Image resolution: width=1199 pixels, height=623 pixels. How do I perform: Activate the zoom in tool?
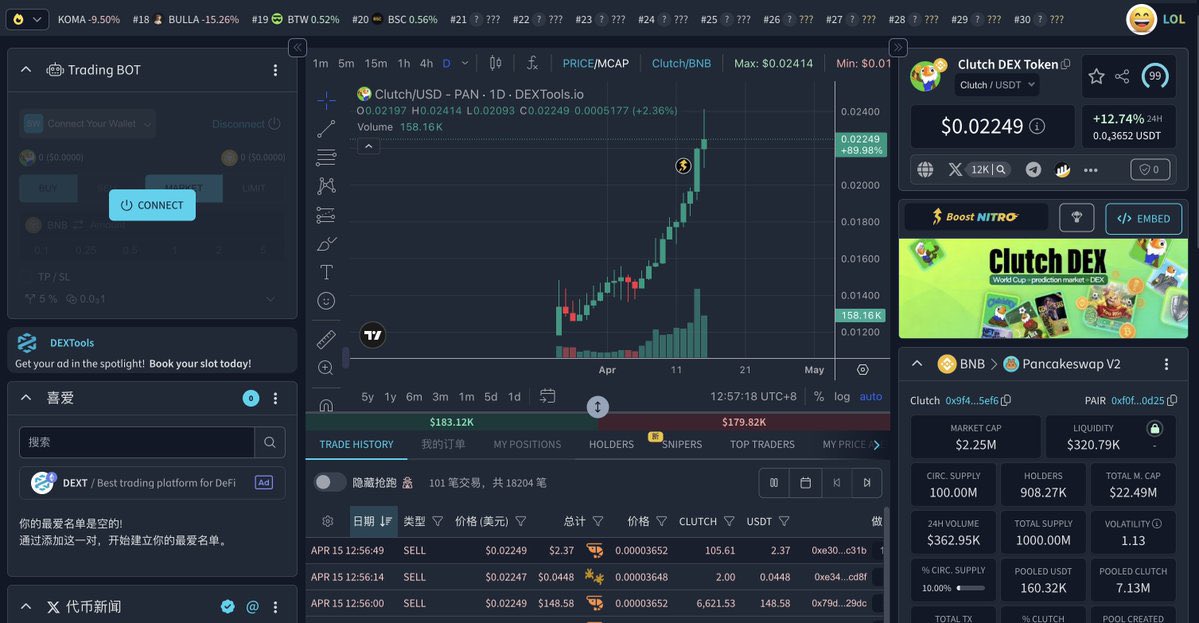click(326, 368)
